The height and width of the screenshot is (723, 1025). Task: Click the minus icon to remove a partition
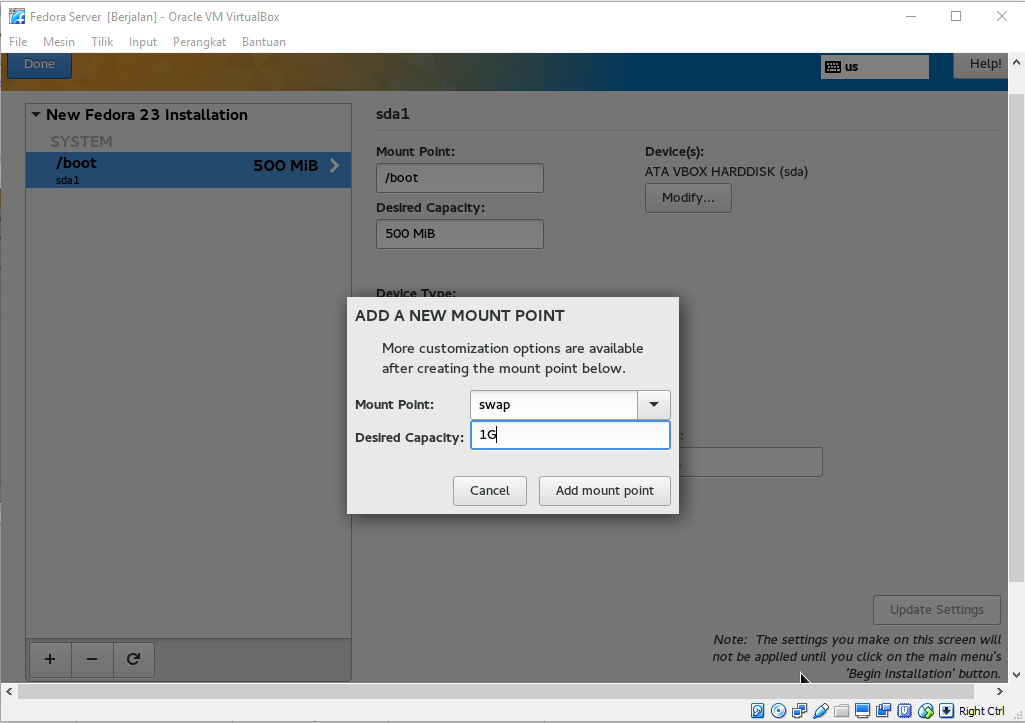[92, 659]
